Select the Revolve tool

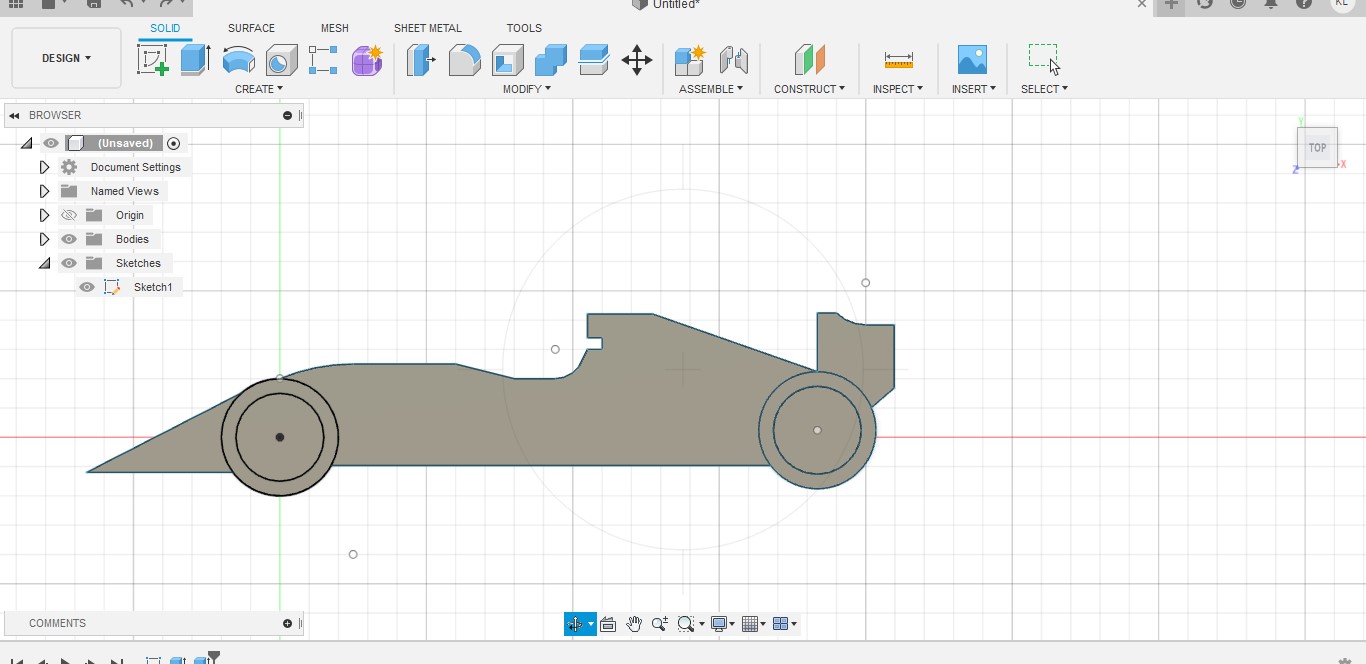pyautogui.click(x=238, y=60)
